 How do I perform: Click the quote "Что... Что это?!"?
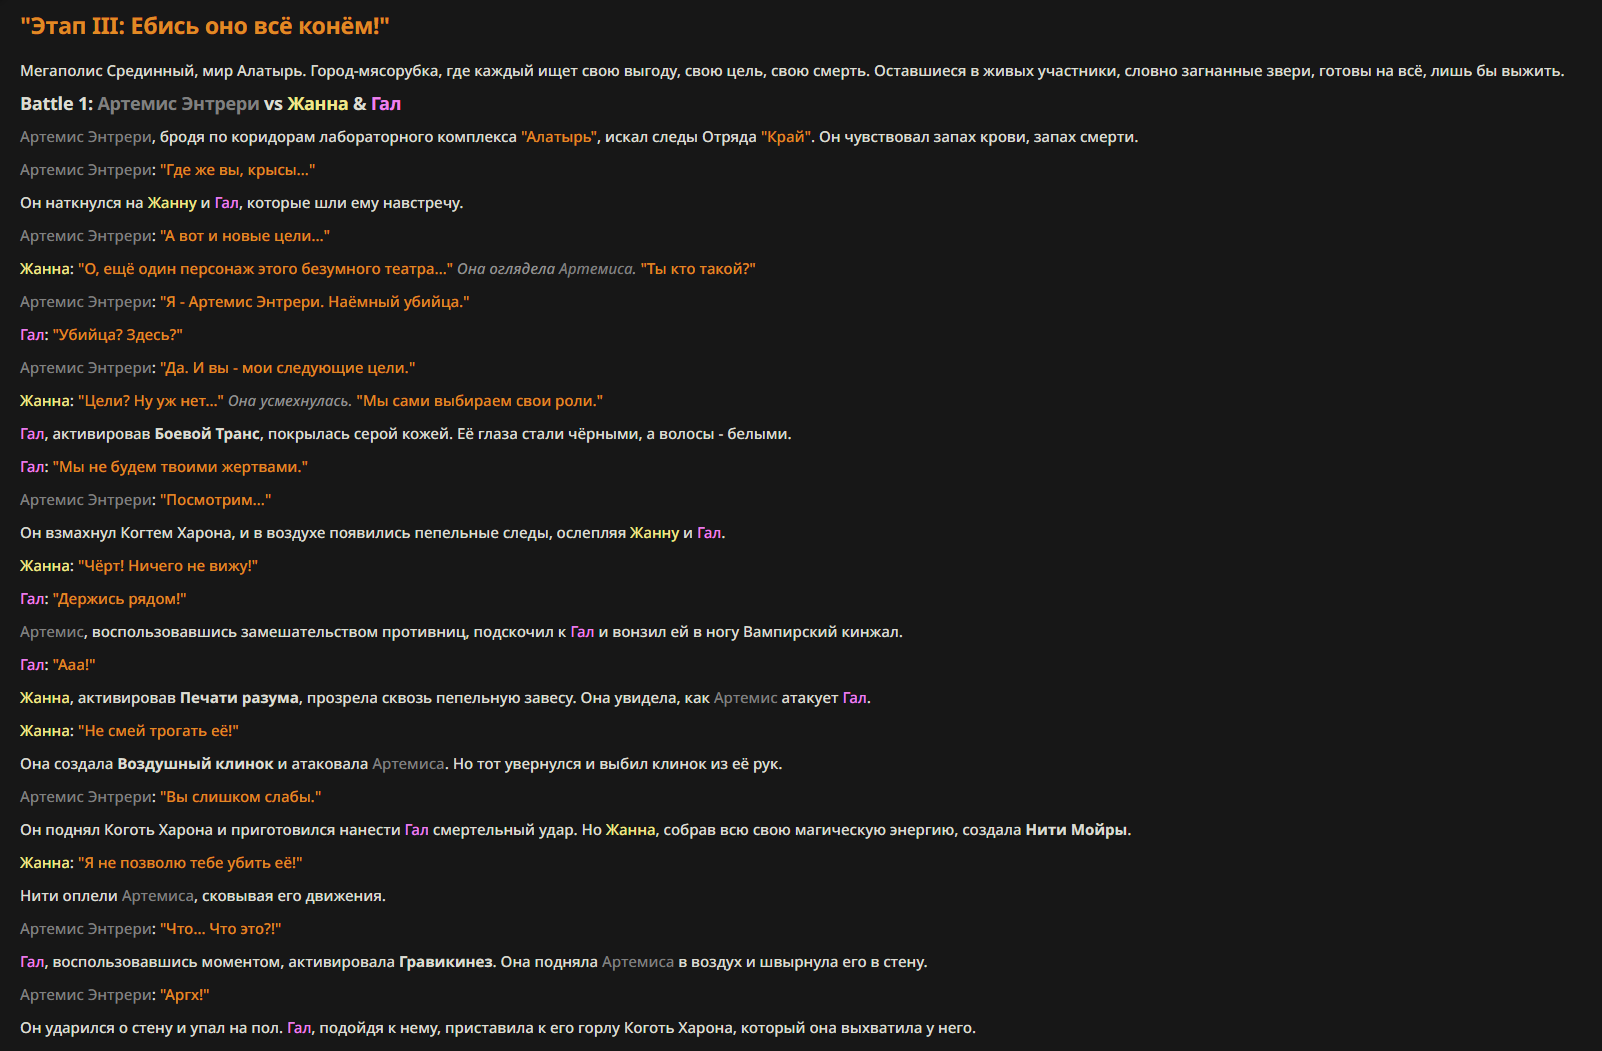click(x=221, y=929)
